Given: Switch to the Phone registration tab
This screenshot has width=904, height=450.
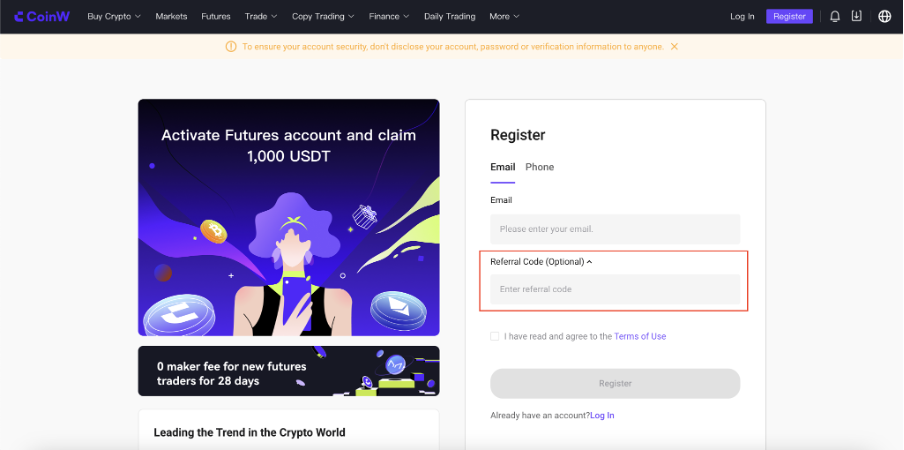Looking at the screenshot, I should pos(539,167).
